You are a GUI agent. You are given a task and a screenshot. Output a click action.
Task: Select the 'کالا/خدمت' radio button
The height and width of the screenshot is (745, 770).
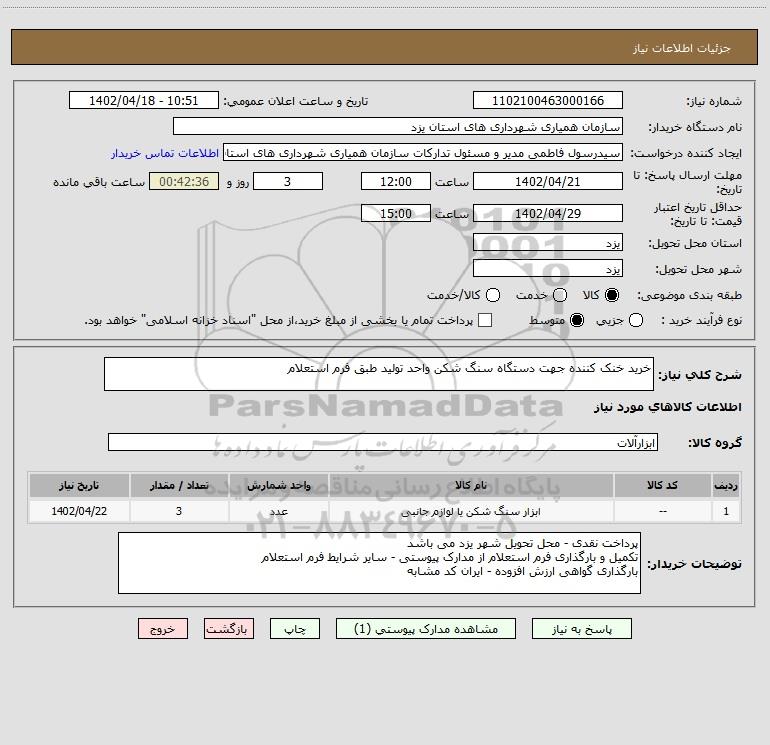493,295
